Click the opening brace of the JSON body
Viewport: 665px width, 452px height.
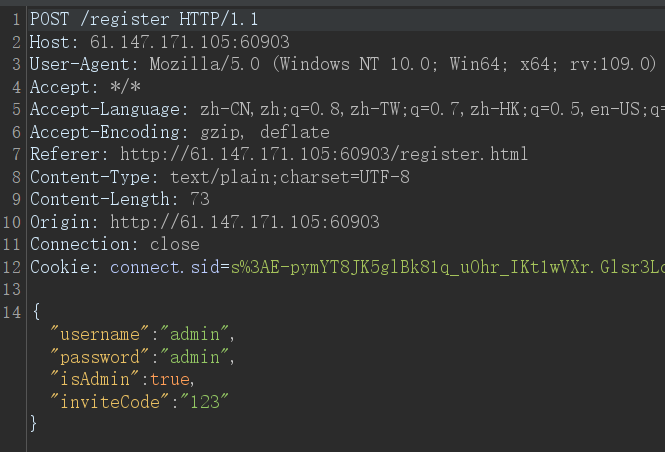pyautogui.click(x=36, y=312)
